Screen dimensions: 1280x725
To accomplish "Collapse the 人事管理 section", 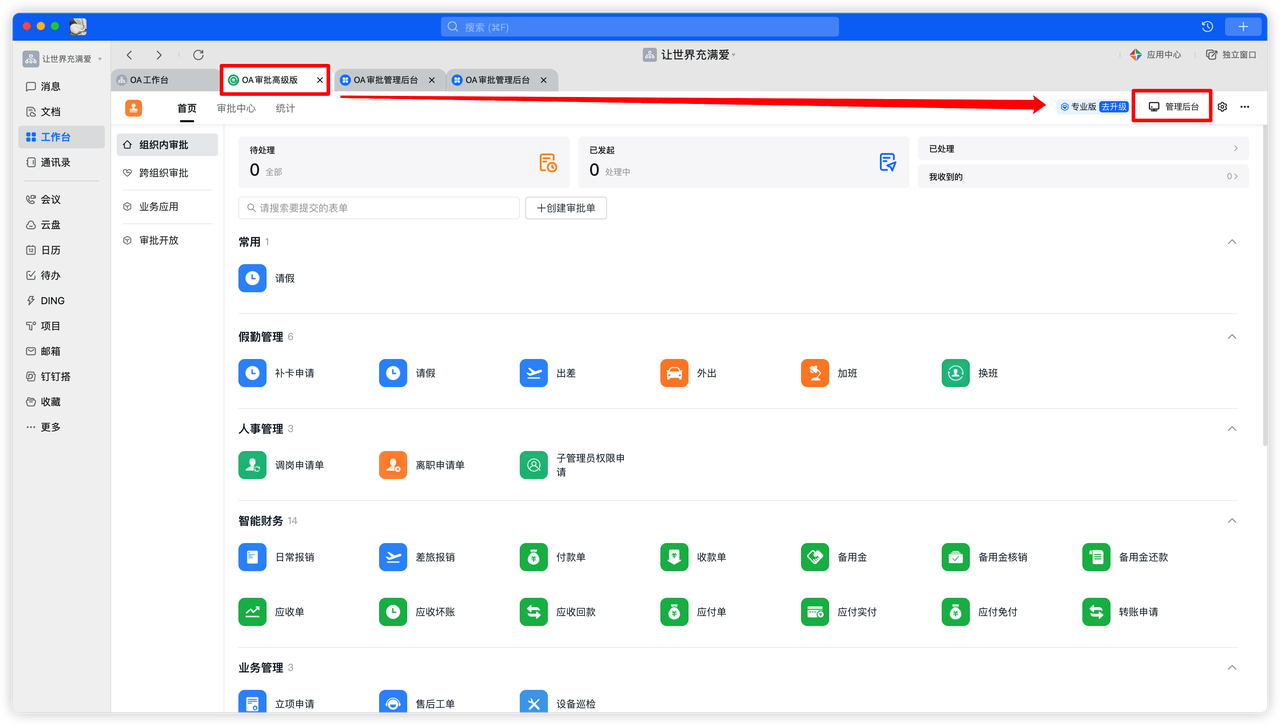I will (x=1232, y=429).
